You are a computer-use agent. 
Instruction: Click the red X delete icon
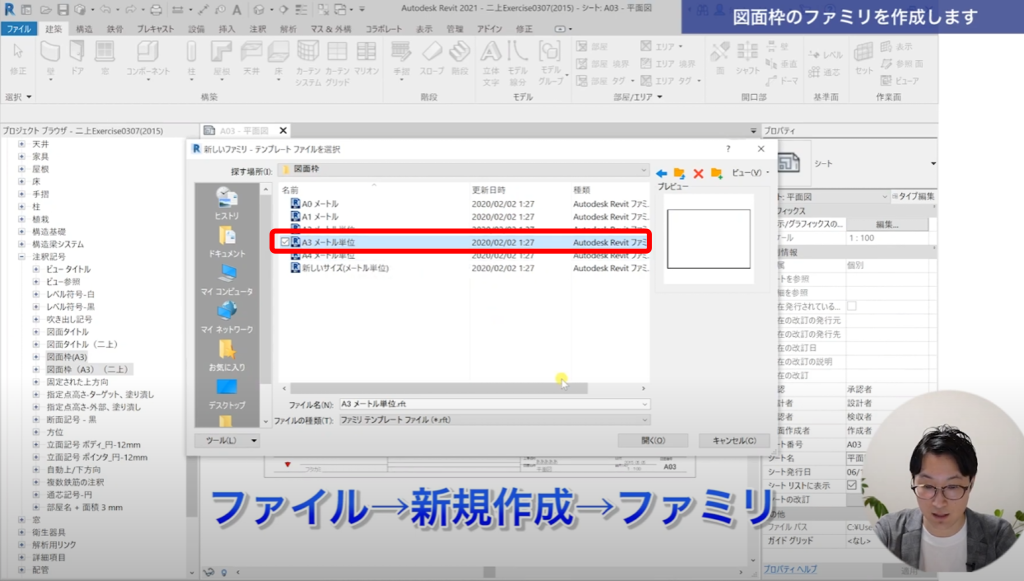[x=698, y=173]
